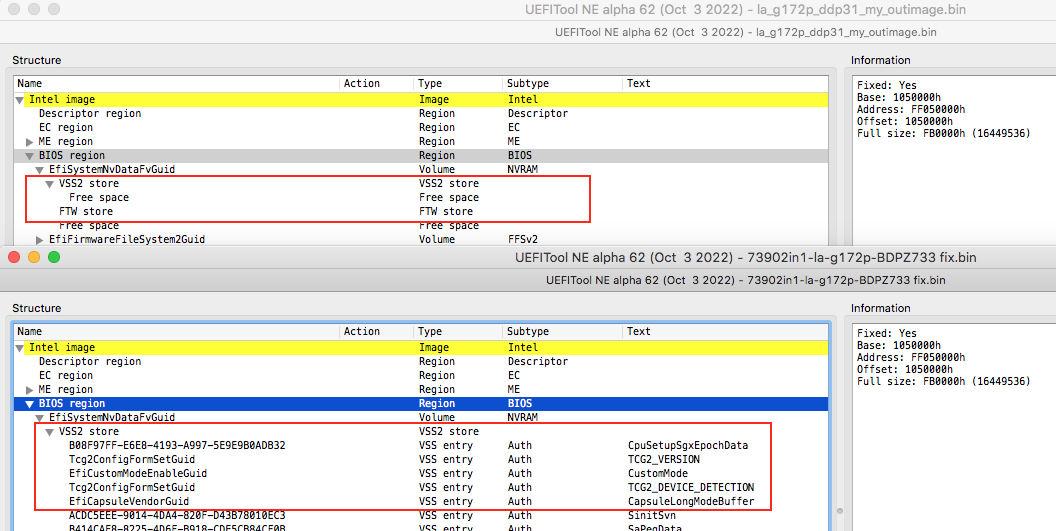Select EfiCustomModeEnableGuid entry

click(422, 474)
